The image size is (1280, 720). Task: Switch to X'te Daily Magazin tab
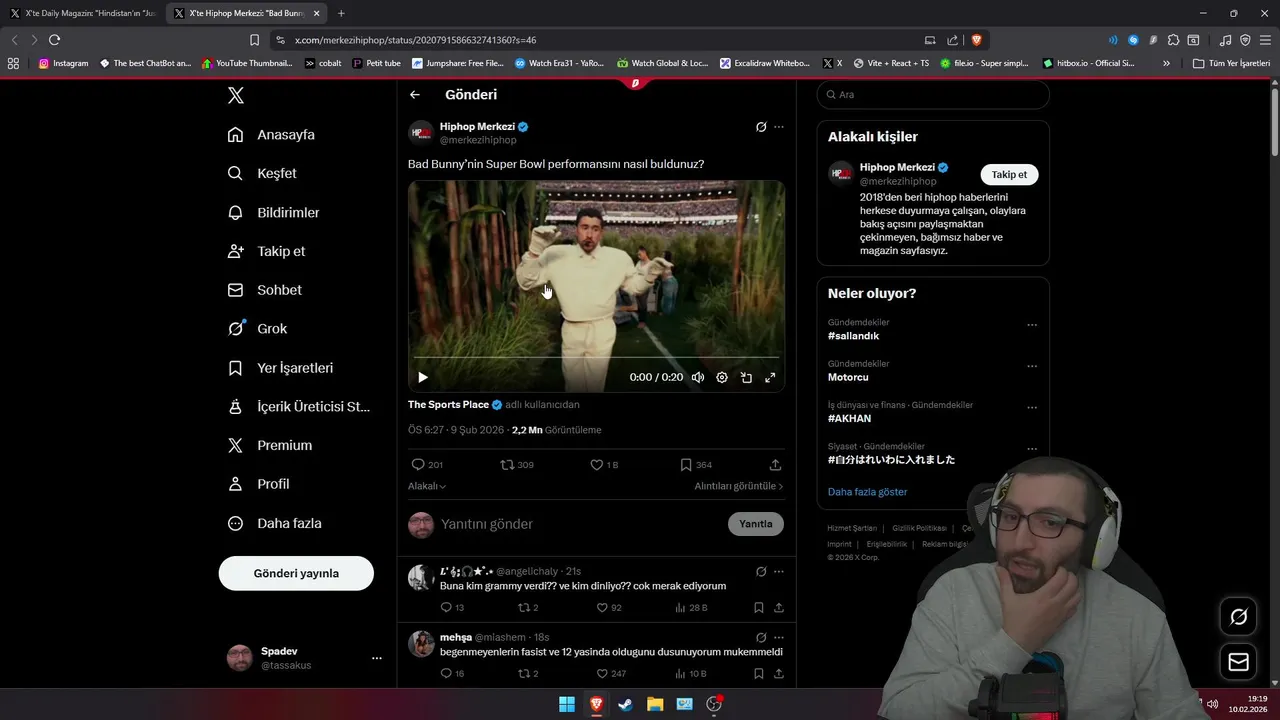tap(83, 13)
